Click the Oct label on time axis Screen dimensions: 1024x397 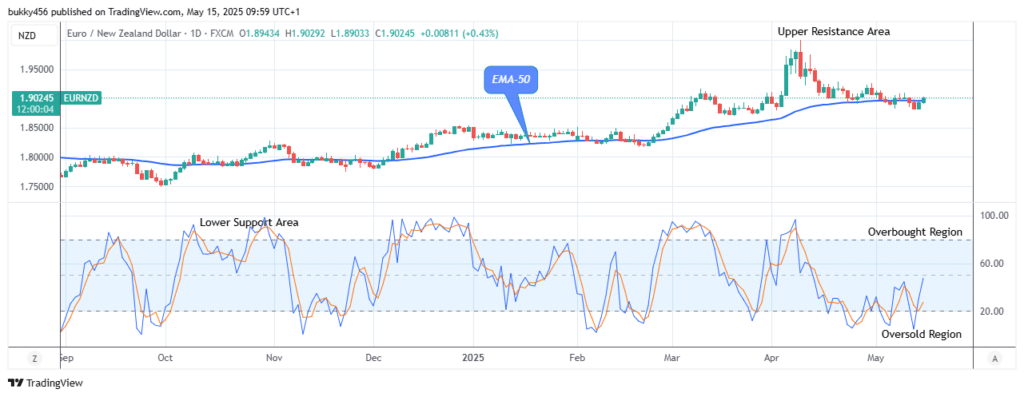click(x=166, y=358)
